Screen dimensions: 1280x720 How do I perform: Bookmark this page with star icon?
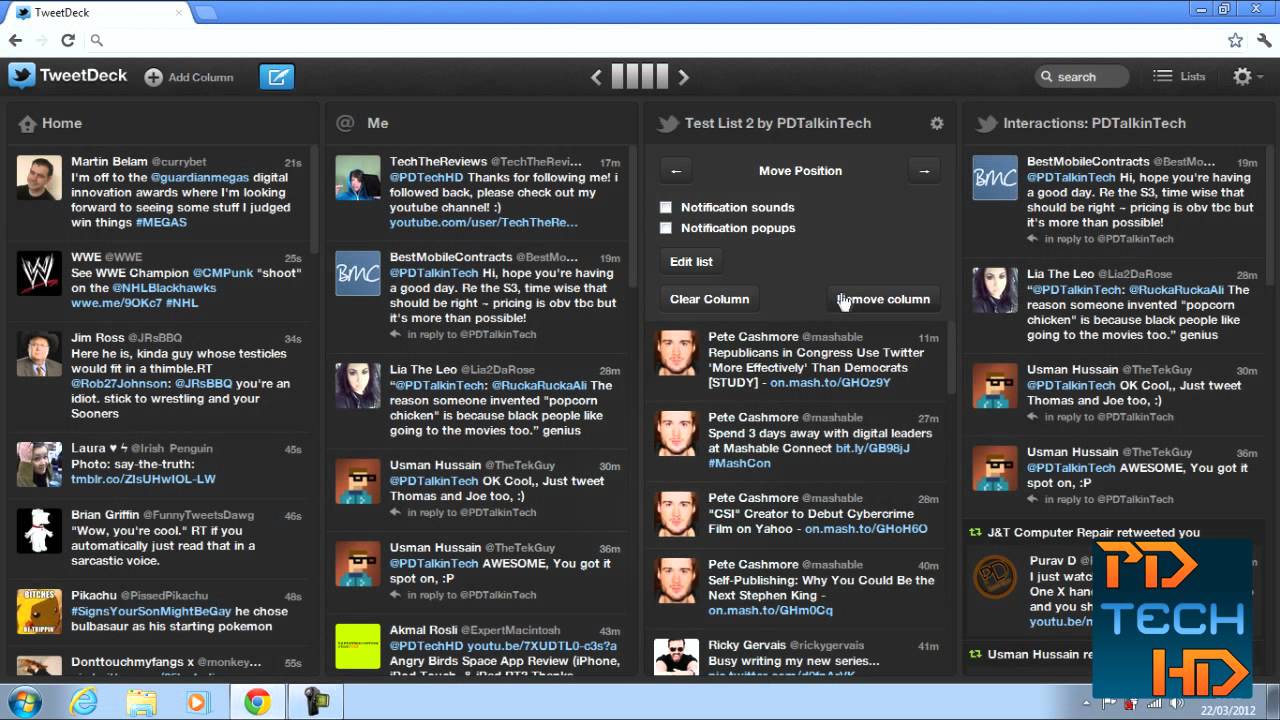1236,40
